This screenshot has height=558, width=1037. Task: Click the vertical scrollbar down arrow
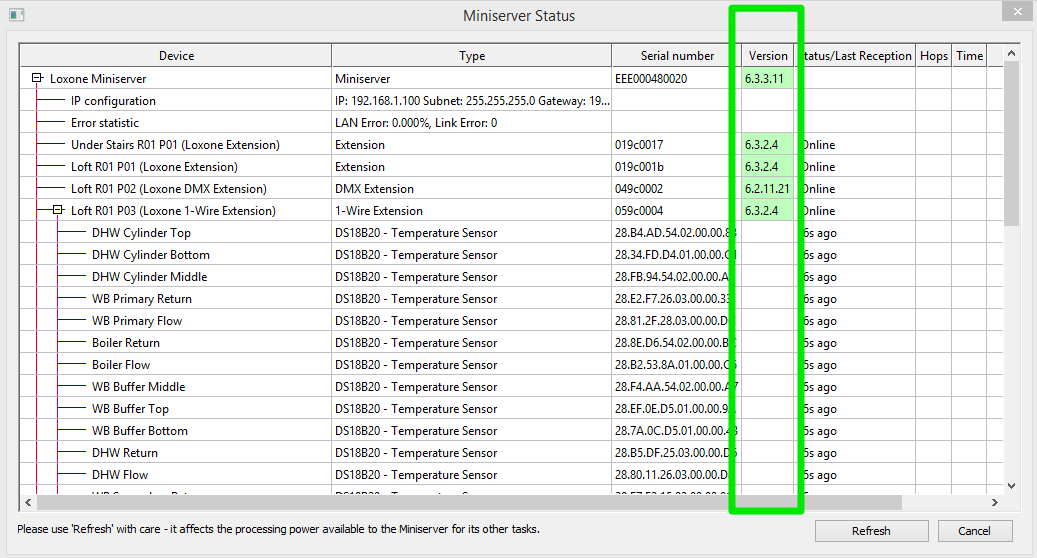point(1011,486)
